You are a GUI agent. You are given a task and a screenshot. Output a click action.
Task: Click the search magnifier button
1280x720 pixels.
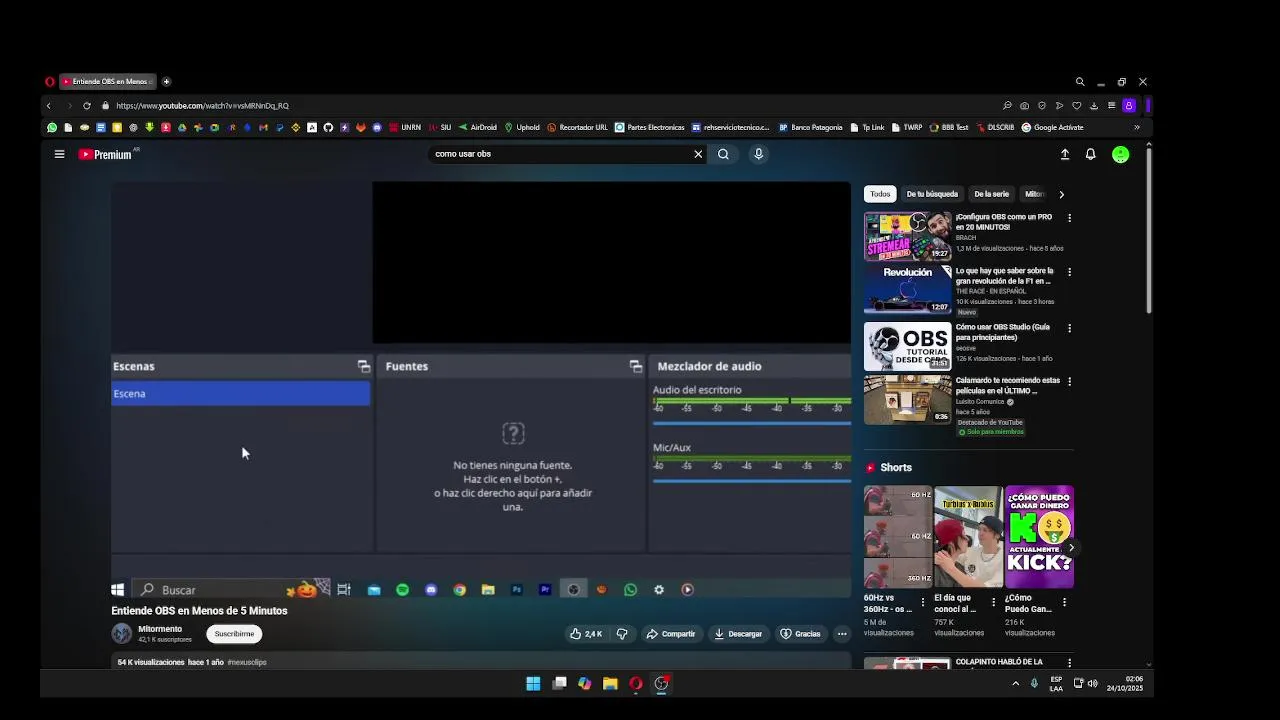click(x=723, y=154)
